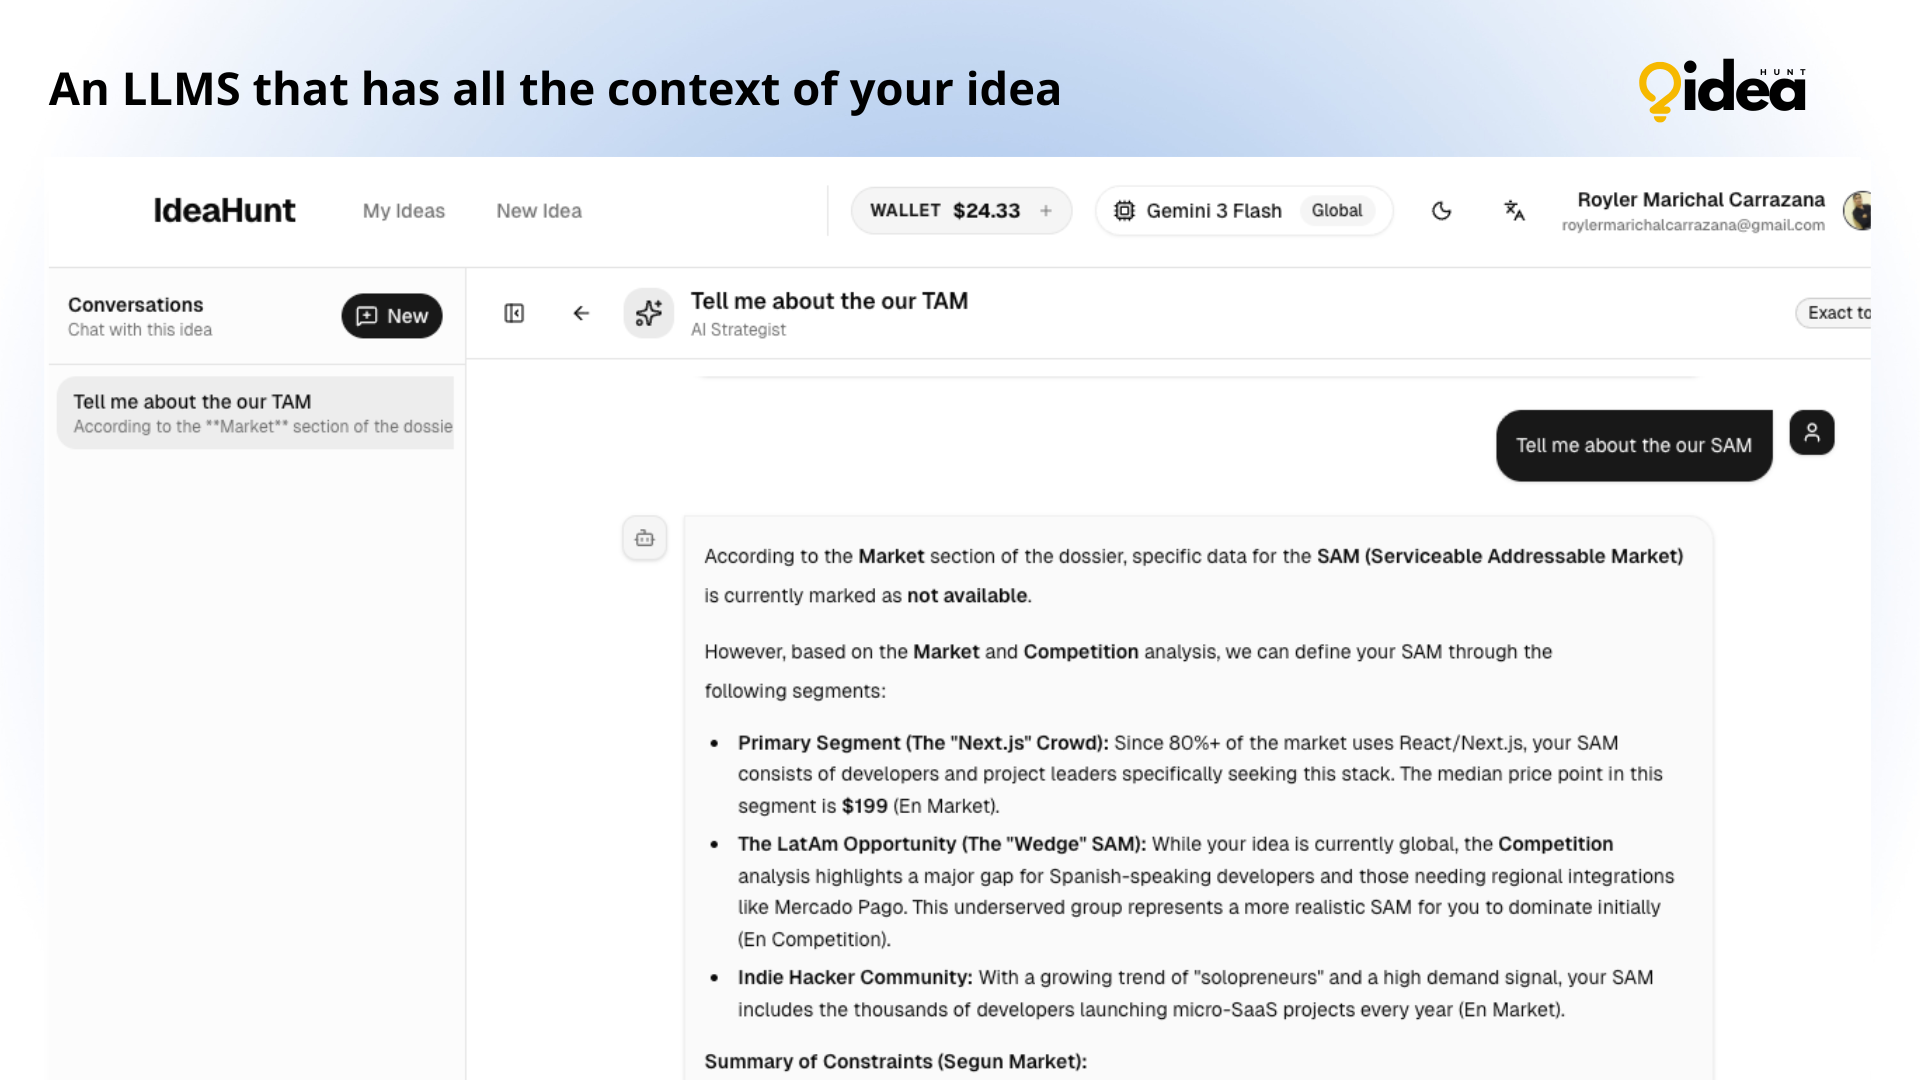Click the New conversation button
This screenshot has width=1920, height=1080.
coord(391,316)
